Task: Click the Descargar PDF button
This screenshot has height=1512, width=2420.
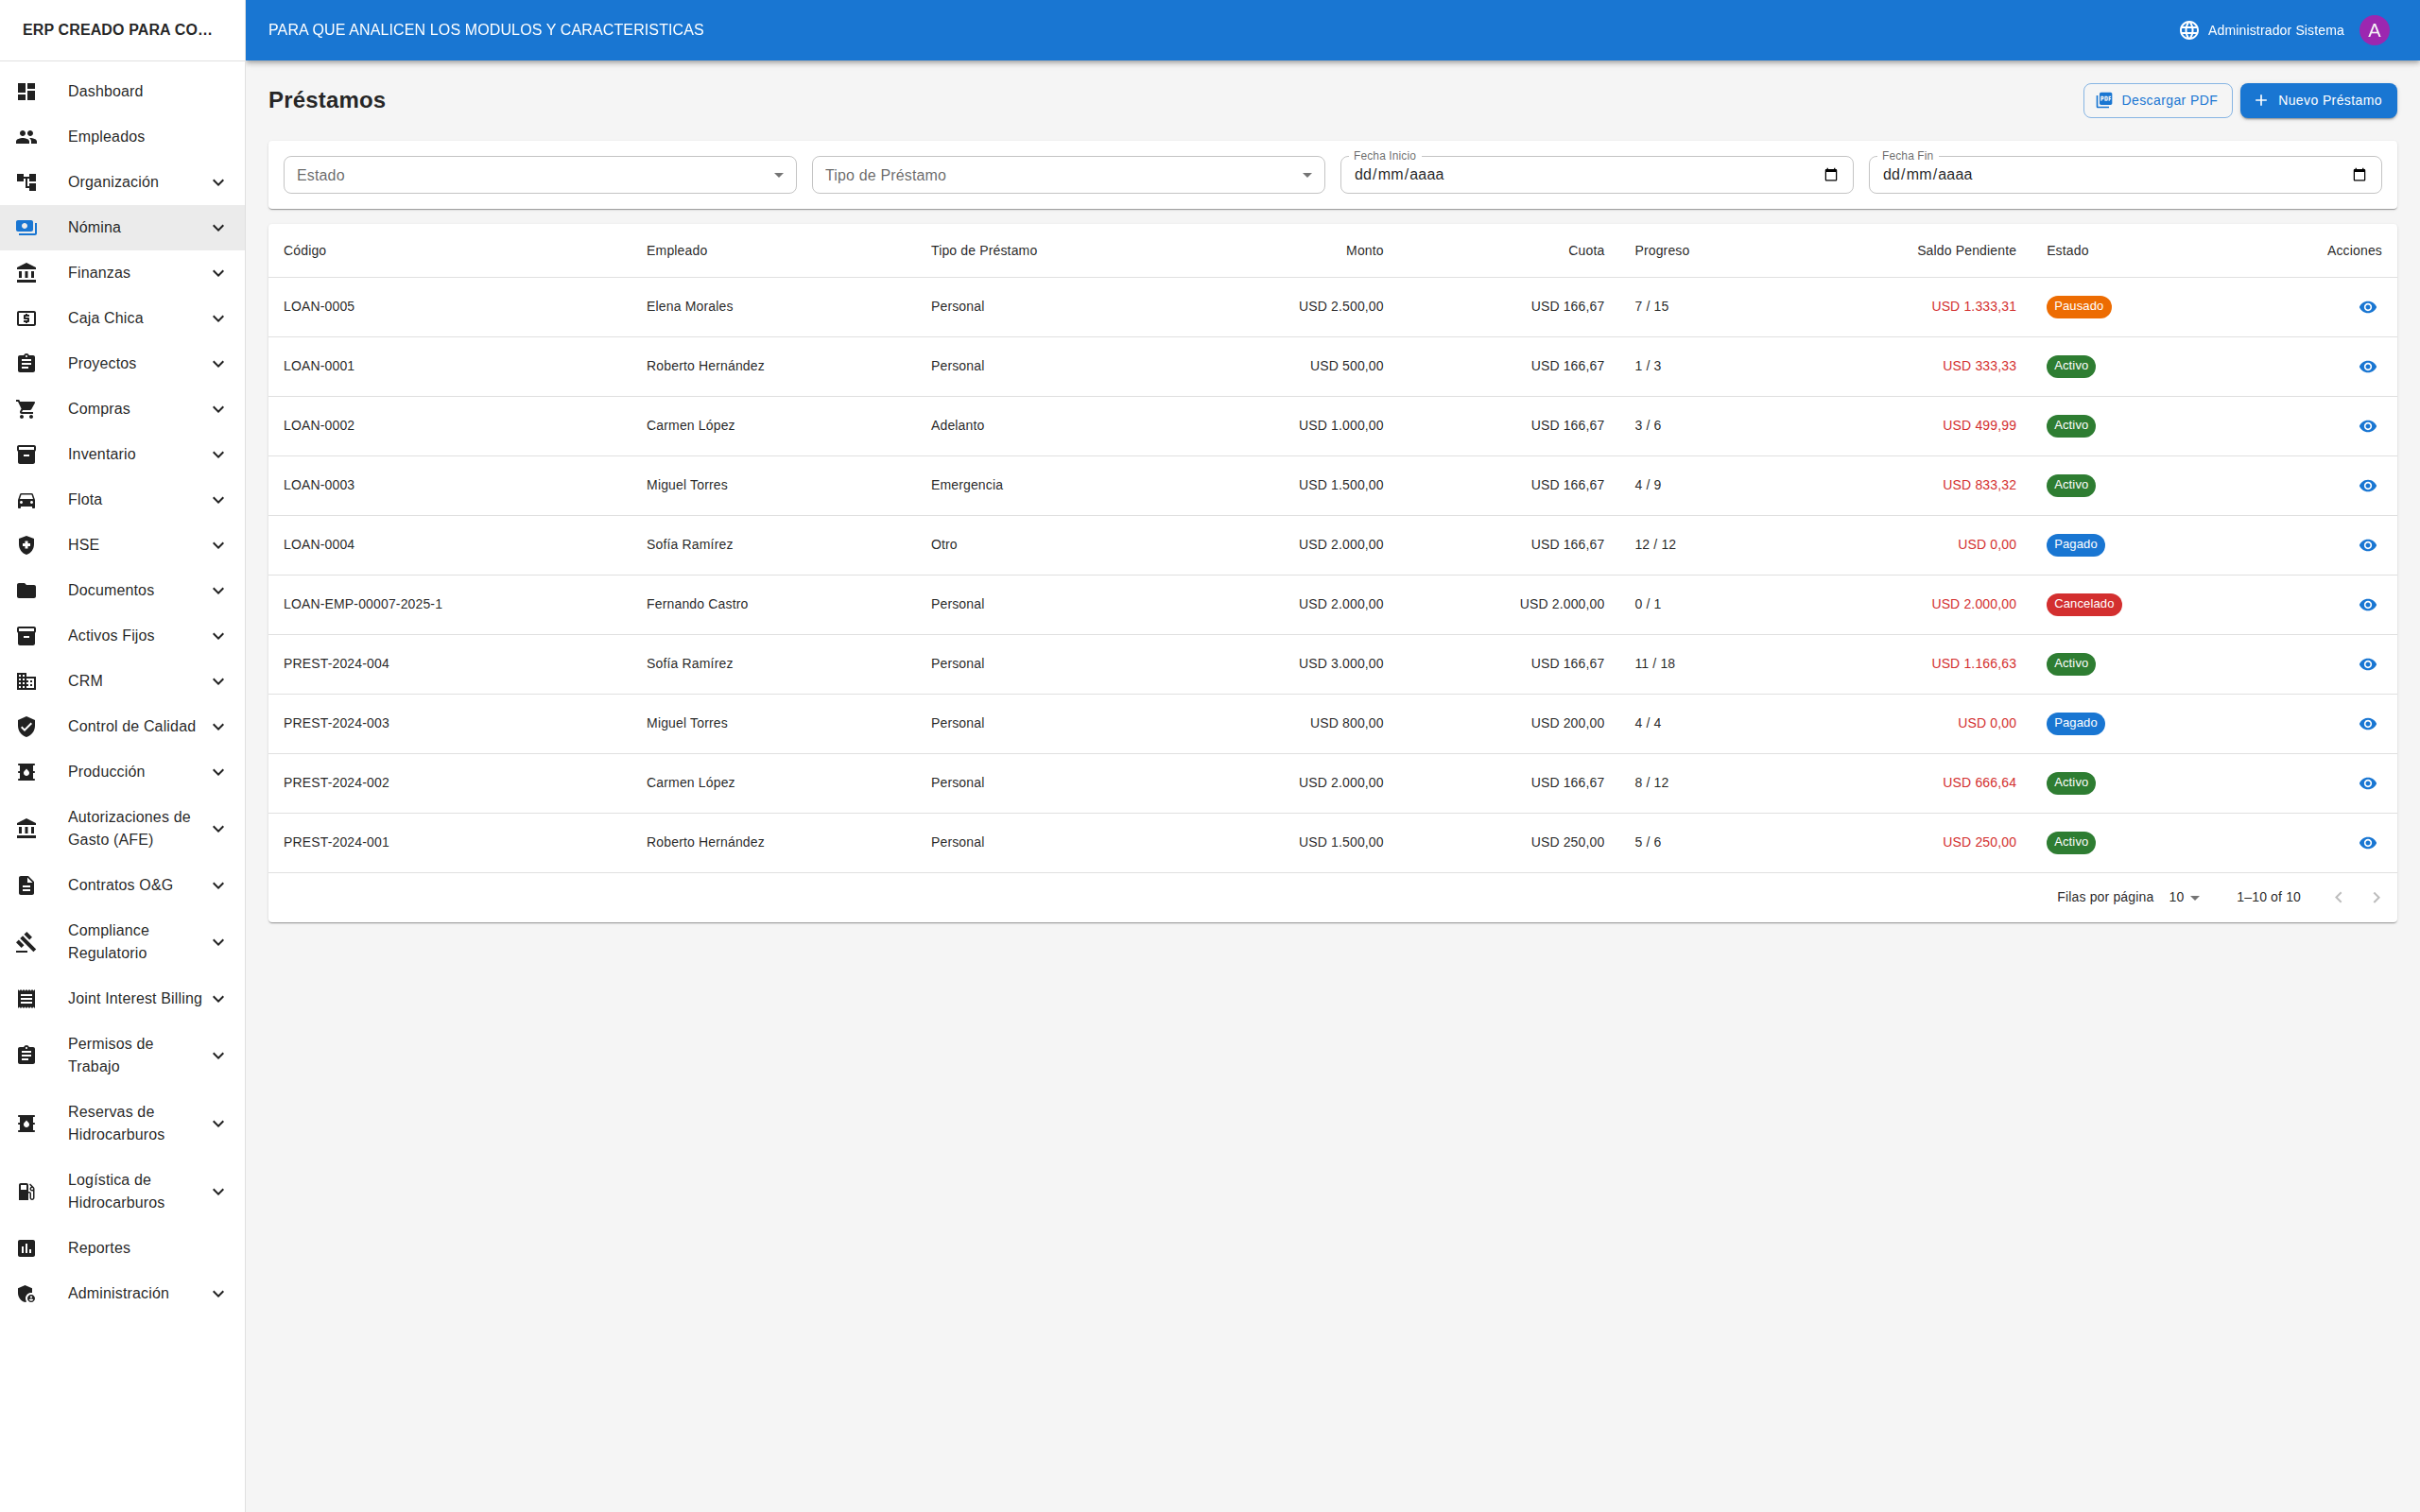Action: (x=2157, y=101)
